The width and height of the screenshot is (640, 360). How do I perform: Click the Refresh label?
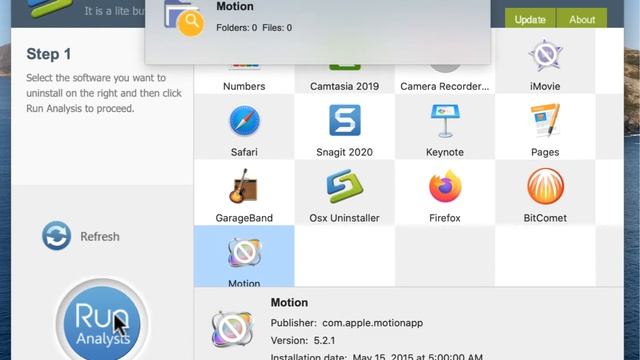coord(100,236)
